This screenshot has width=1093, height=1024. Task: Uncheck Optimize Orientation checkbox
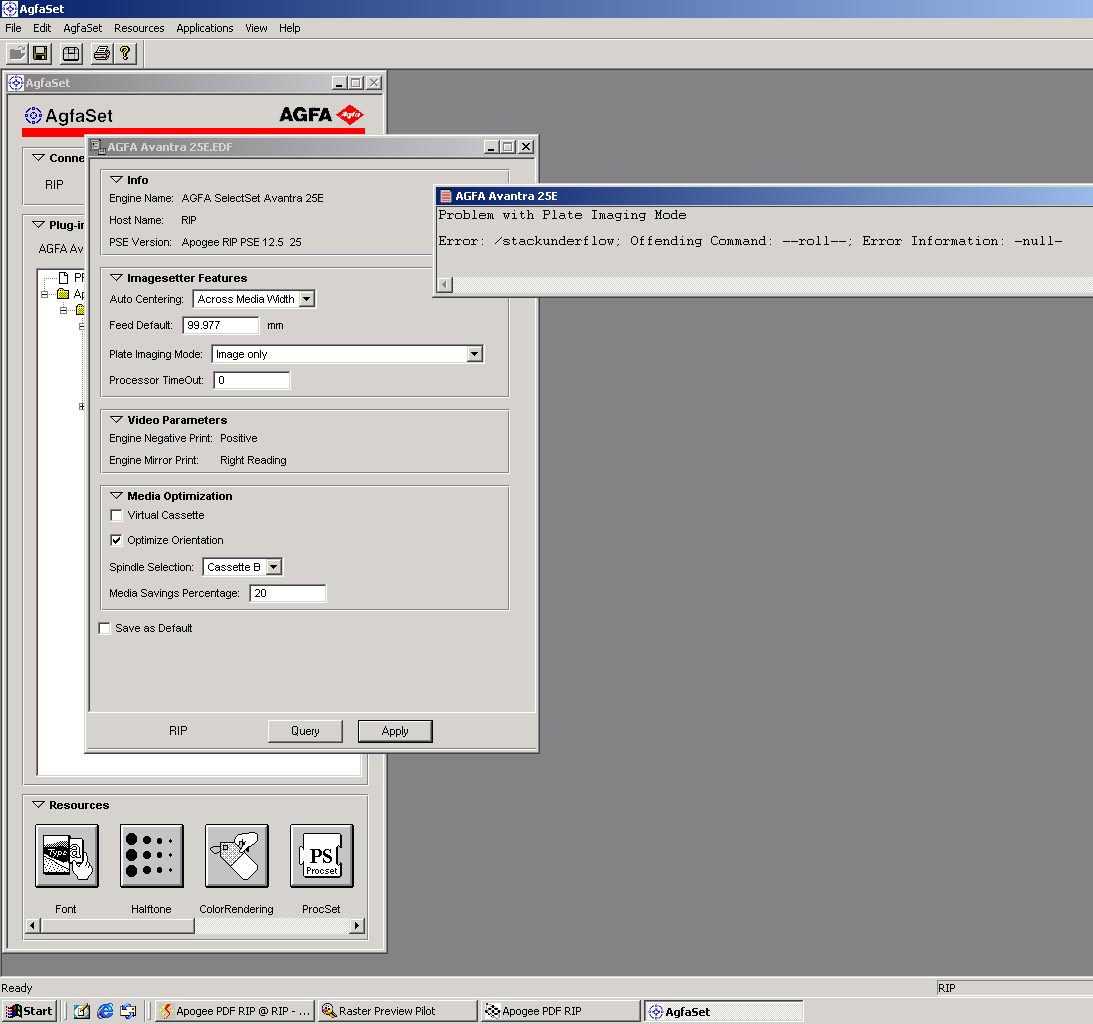pos(116,540)
